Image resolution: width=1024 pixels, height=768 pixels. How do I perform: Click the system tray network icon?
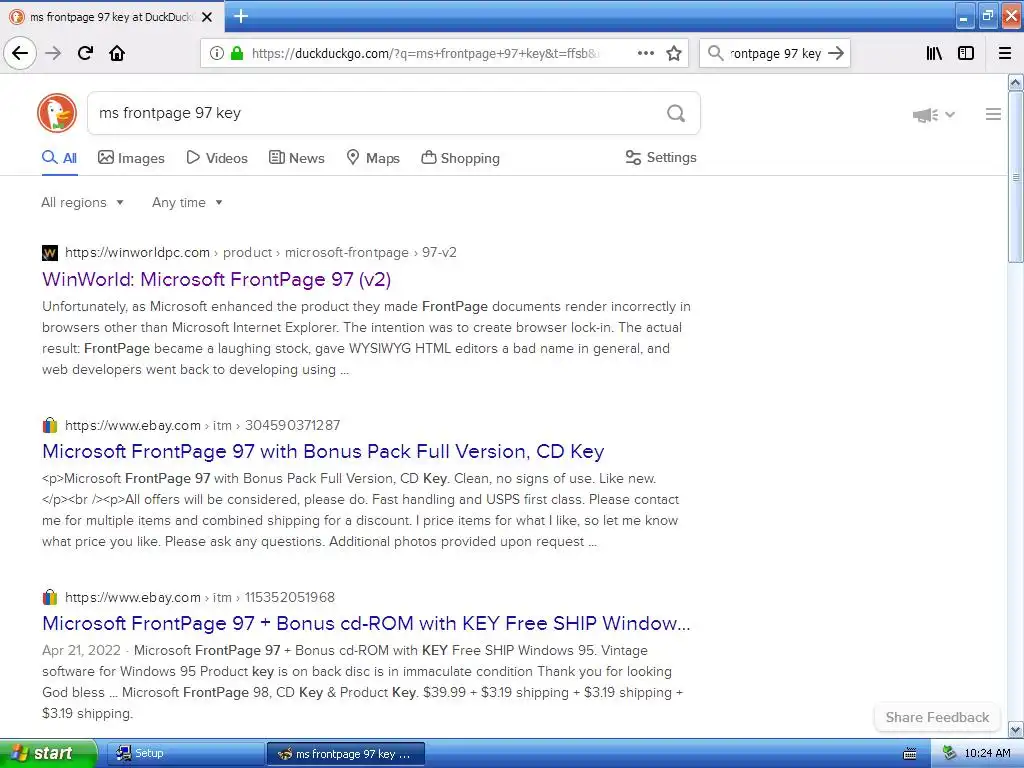950,753
